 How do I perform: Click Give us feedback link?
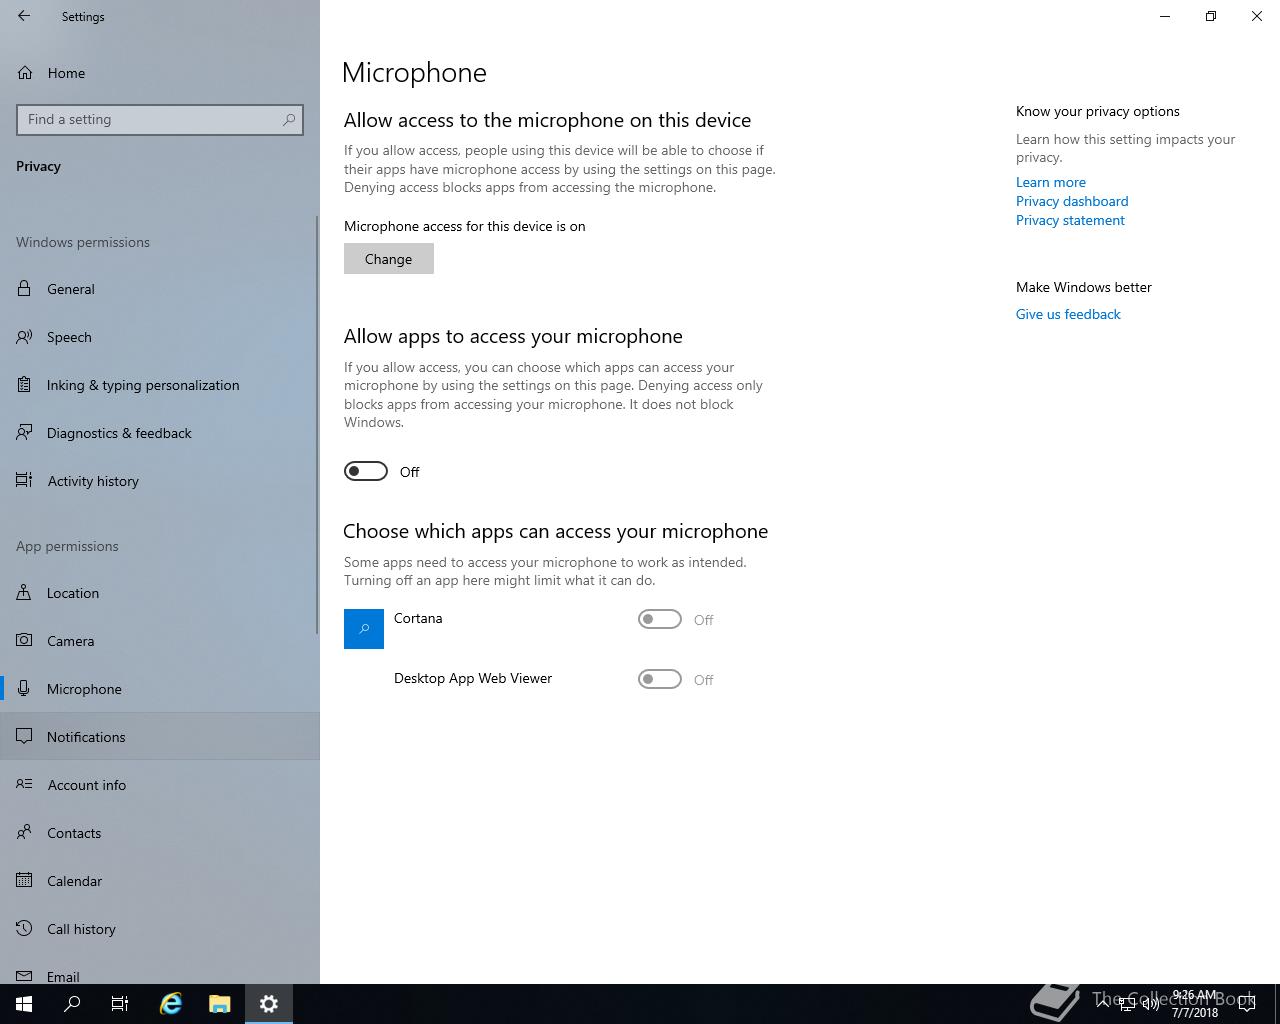[x=1068, y=314]
